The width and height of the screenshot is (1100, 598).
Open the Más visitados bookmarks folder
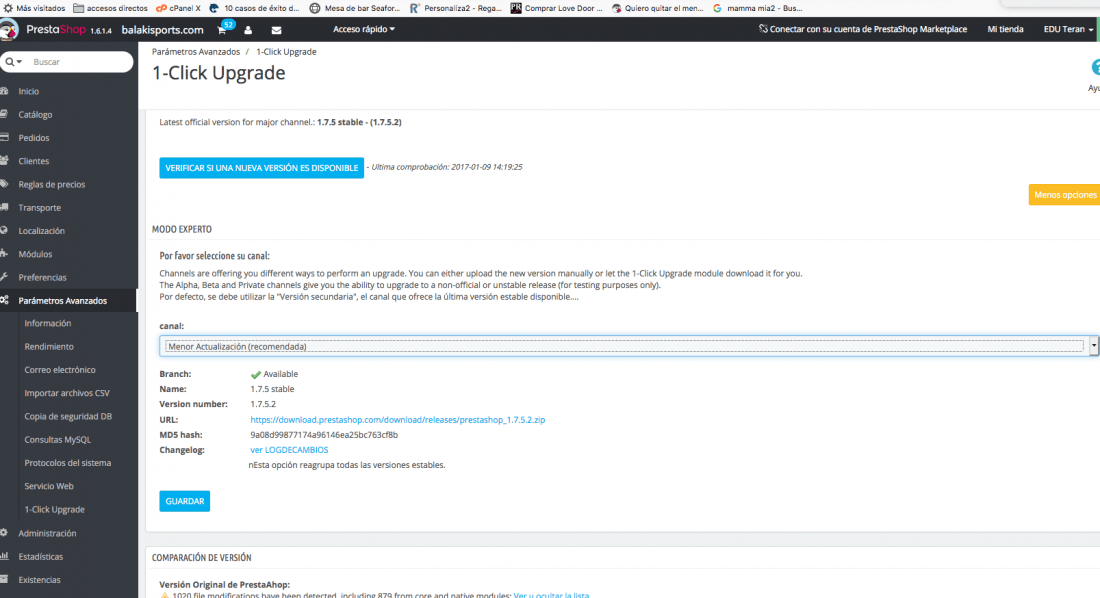[34, 8]
